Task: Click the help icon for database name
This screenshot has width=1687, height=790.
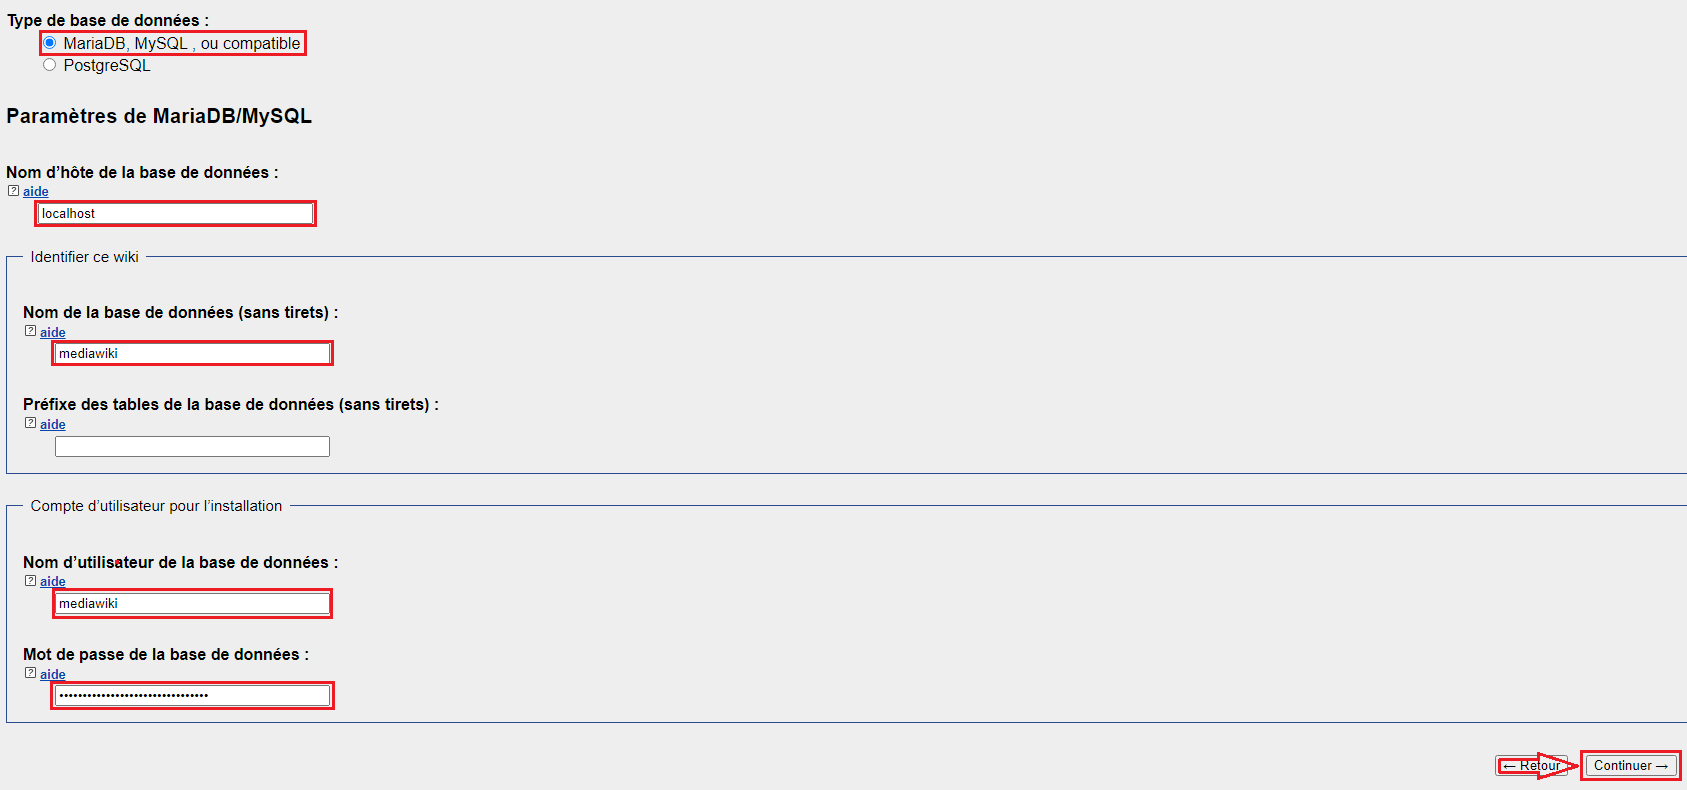Action: (31, 331)
